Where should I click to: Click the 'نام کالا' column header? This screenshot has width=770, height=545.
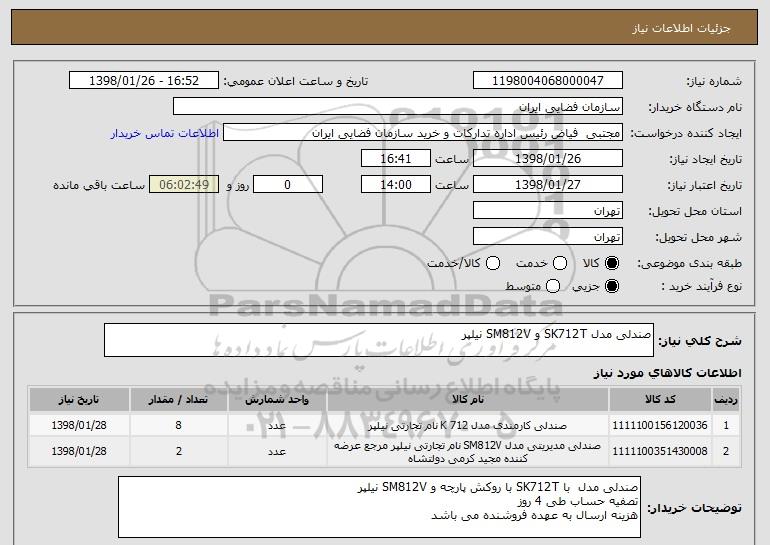(468, 399)
